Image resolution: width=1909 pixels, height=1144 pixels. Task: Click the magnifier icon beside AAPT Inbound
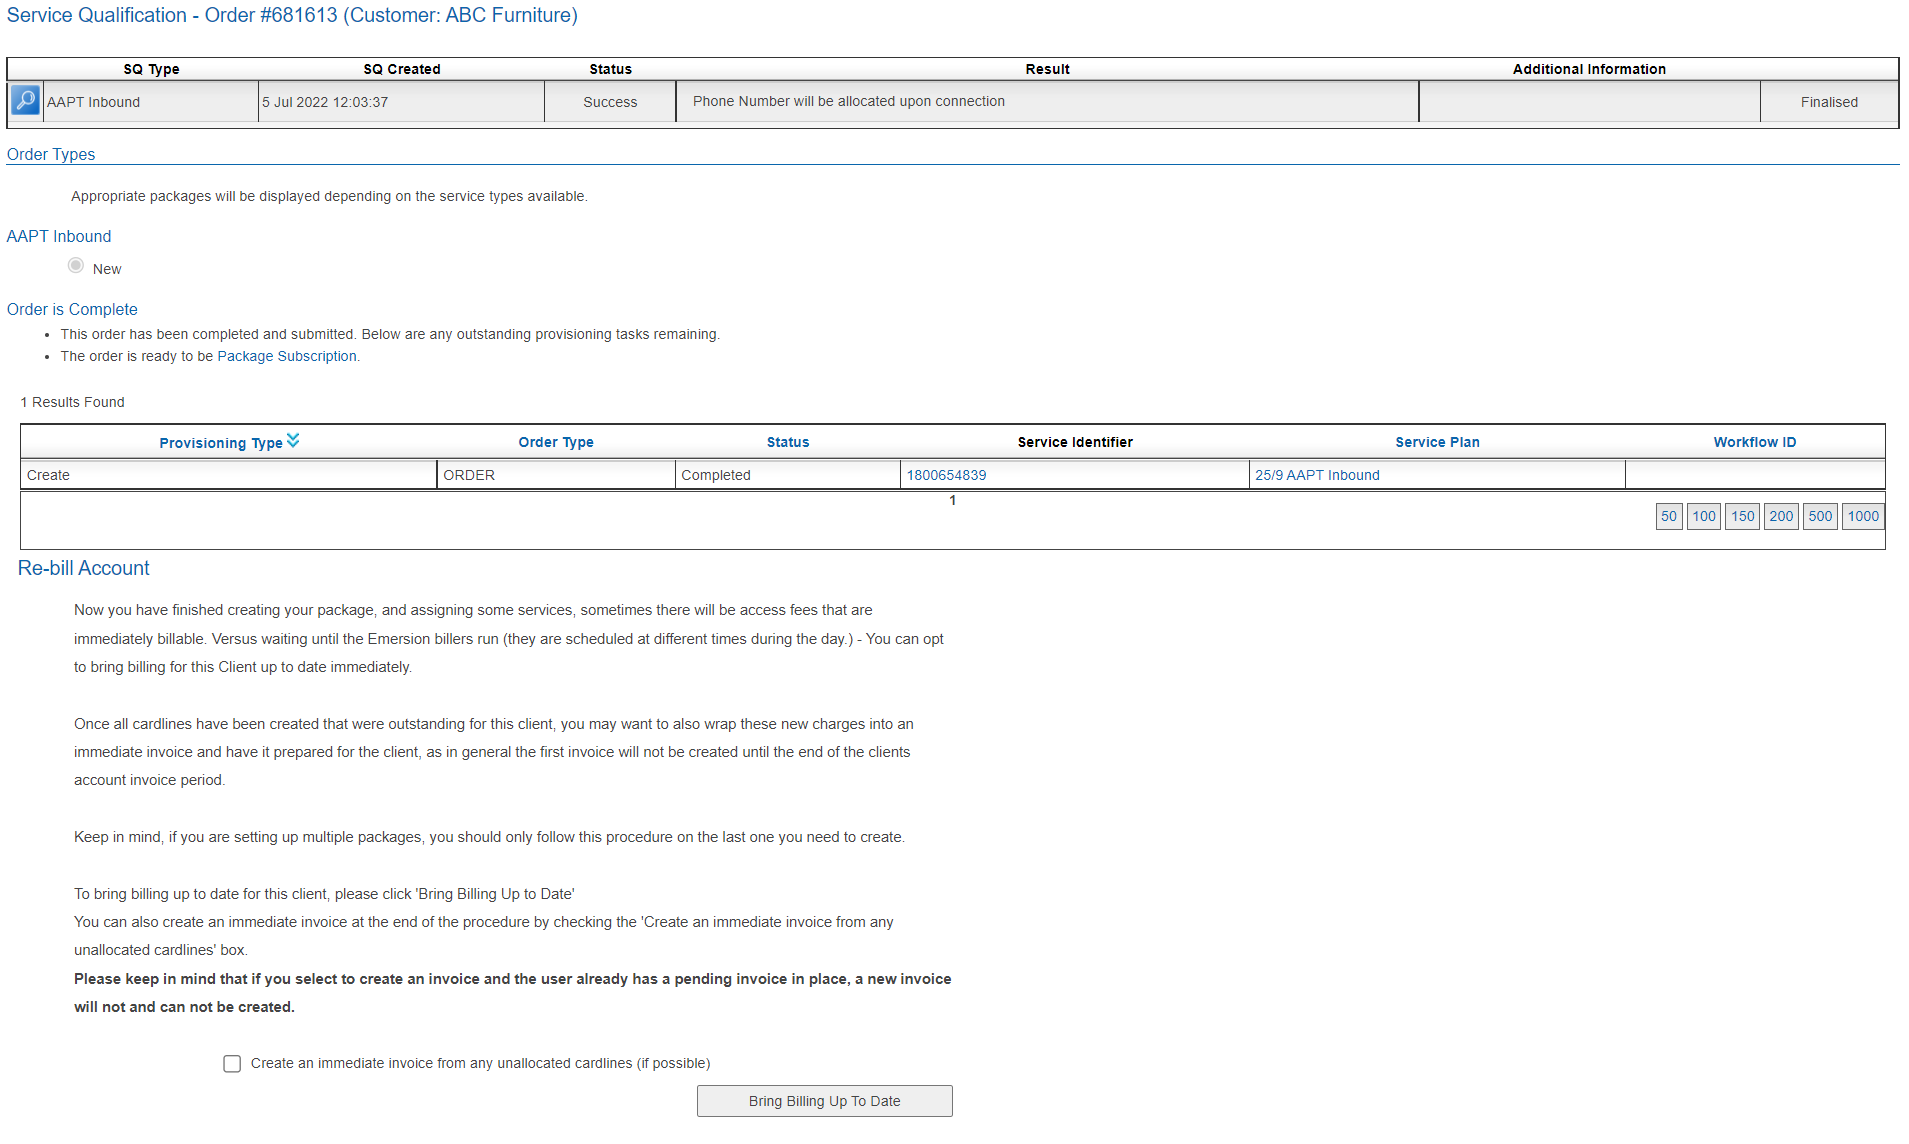pos(25,101)
